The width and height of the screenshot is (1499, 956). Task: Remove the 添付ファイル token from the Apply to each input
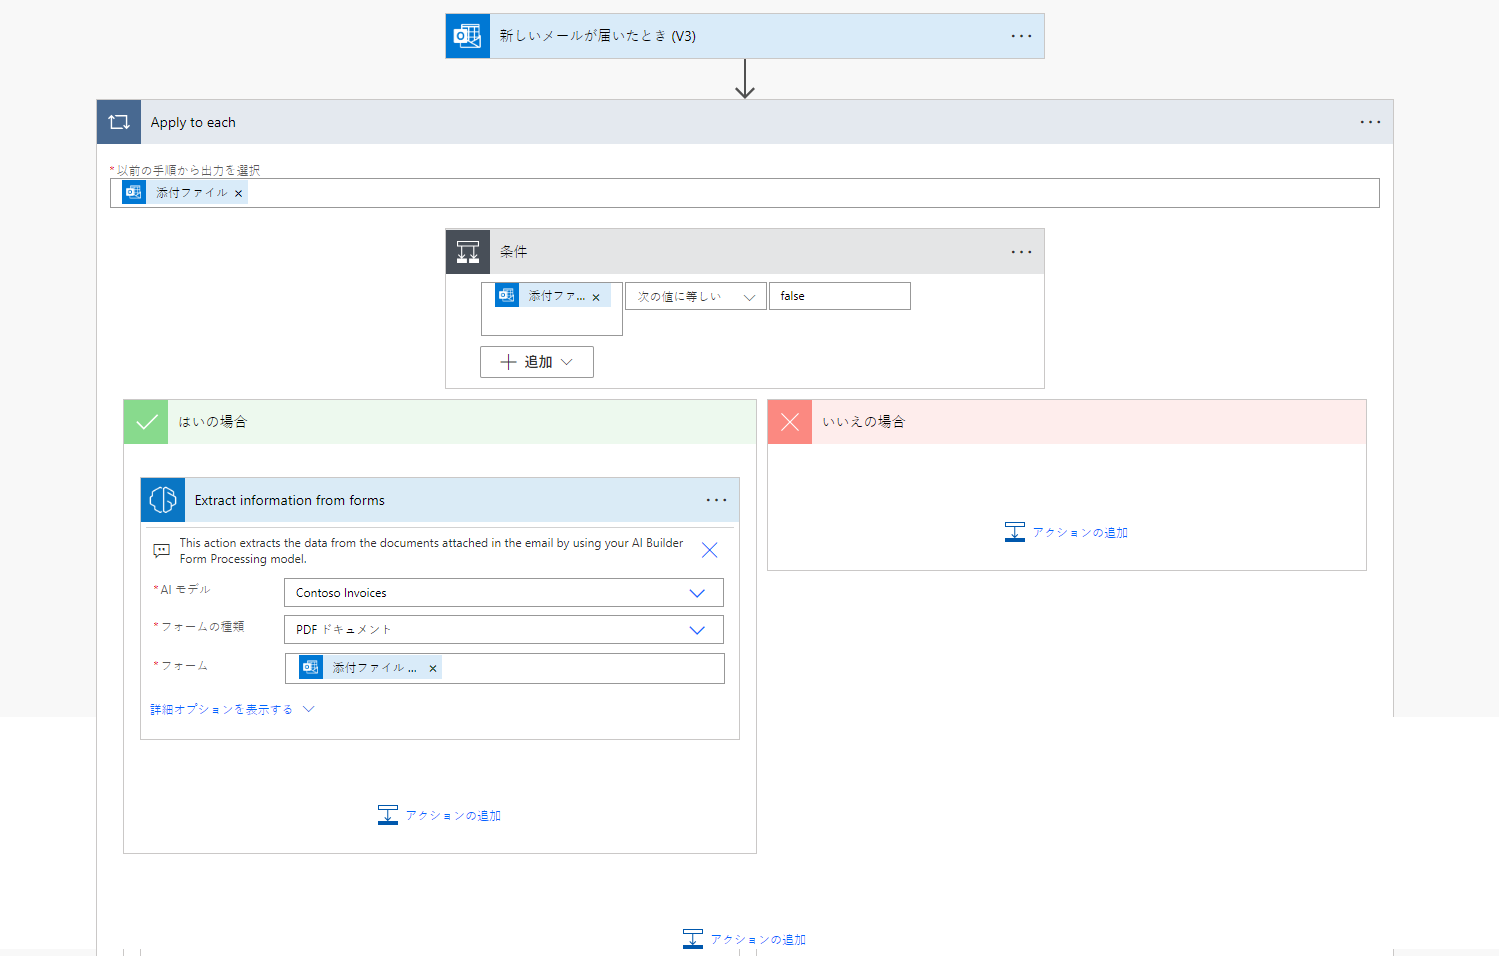(239, 194)
